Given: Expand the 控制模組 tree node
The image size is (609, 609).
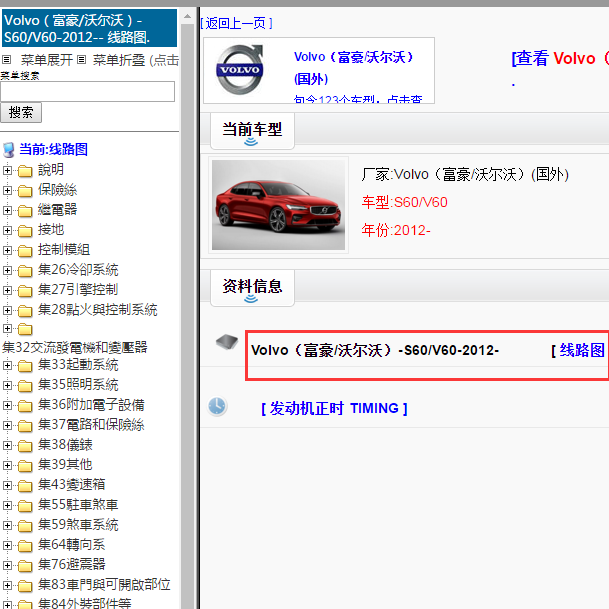Looking at the screenshot, I should pyautogui.click(x=7, y=251).
